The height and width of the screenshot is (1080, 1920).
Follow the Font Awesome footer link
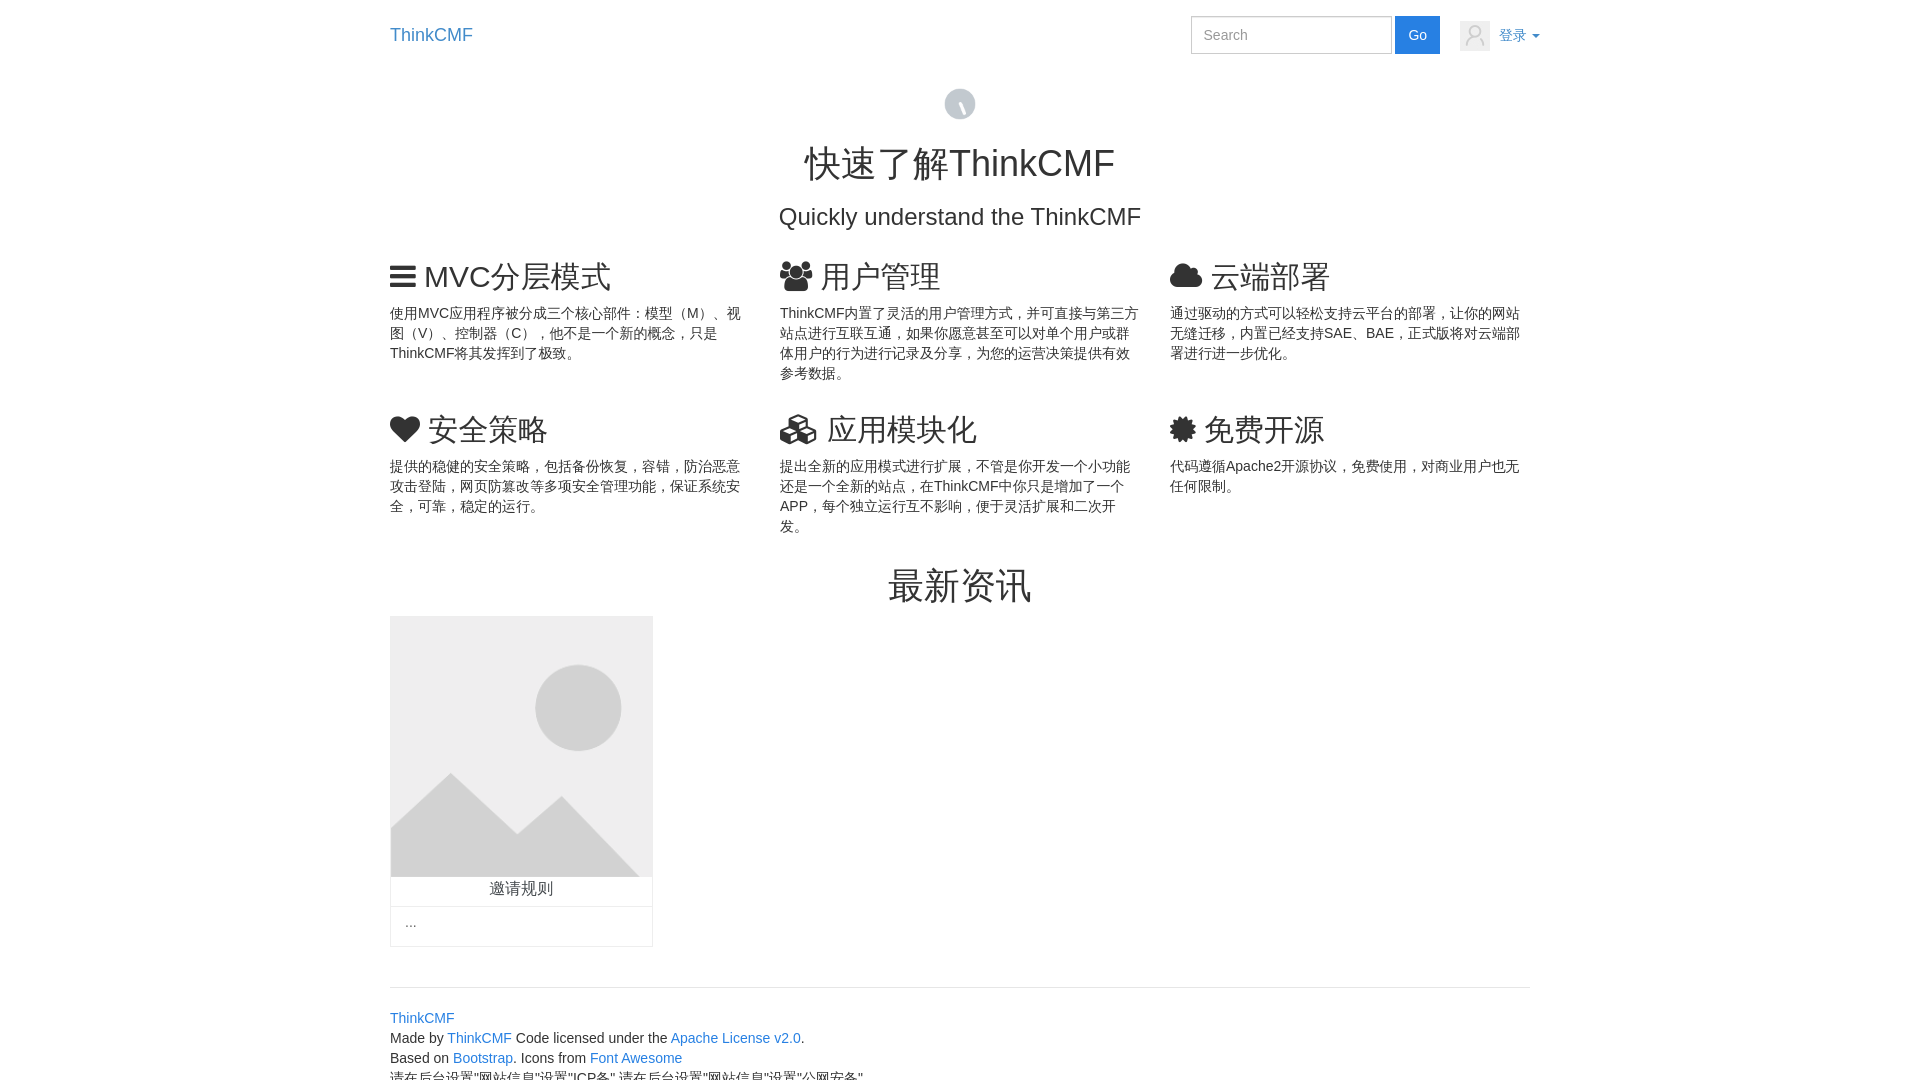[636, 1058]
